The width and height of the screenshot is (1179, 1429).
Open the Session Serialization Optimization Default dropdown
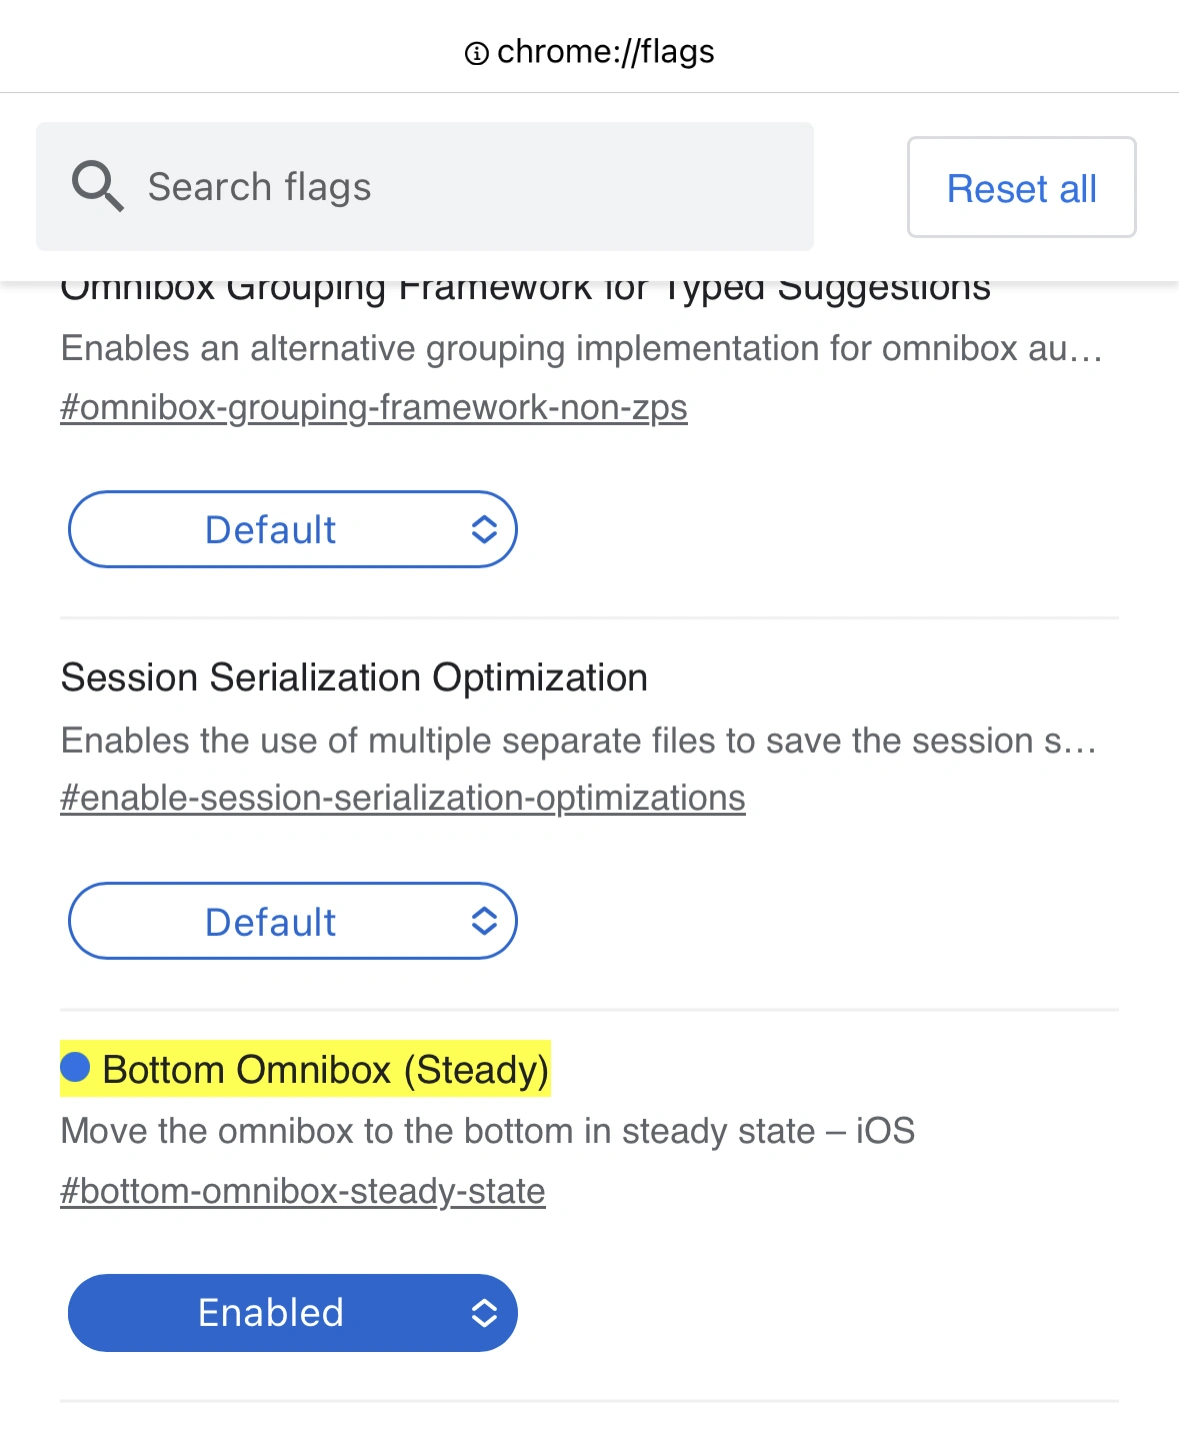(292, 921)
